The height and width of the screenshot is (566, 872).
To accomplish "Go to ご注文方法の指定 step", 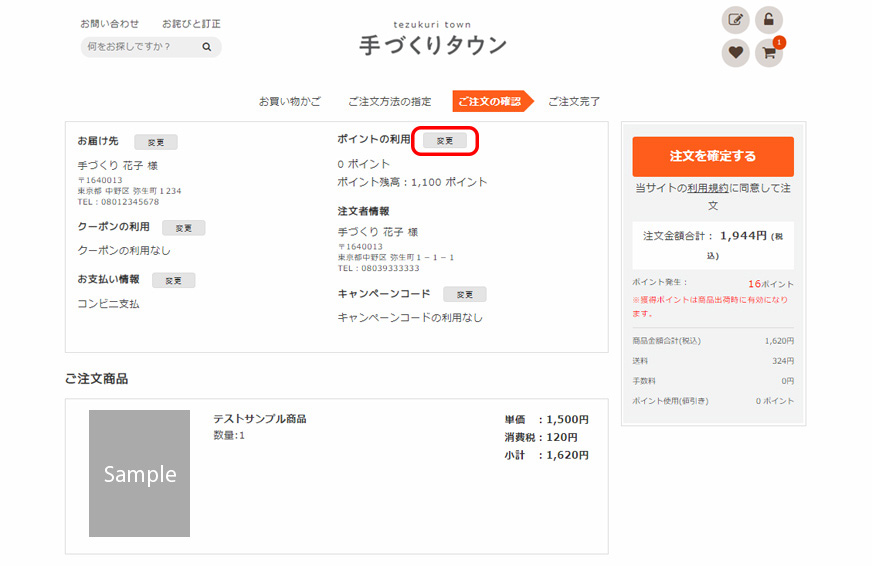I will [x=390, y=101].
